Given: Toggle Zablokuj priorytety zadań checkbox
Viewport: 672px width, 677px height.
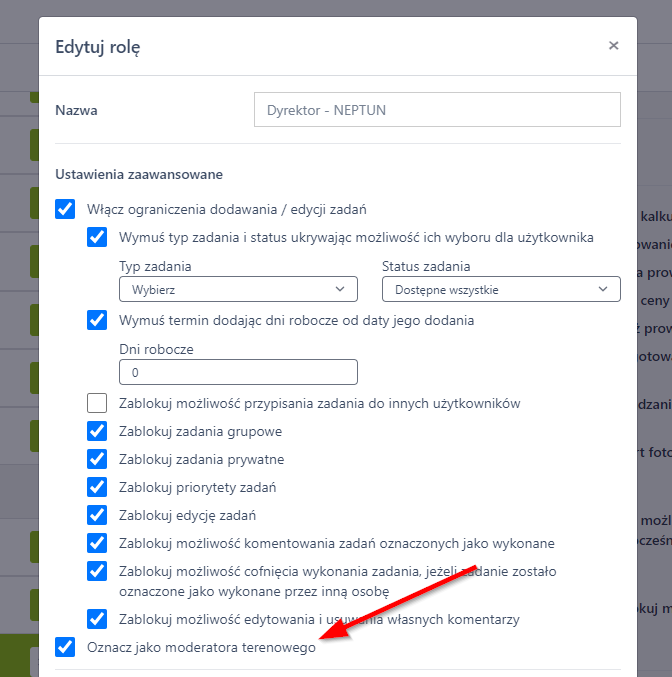Looking at the screenshot, I should pyautogui.click(x=97, y=487).
